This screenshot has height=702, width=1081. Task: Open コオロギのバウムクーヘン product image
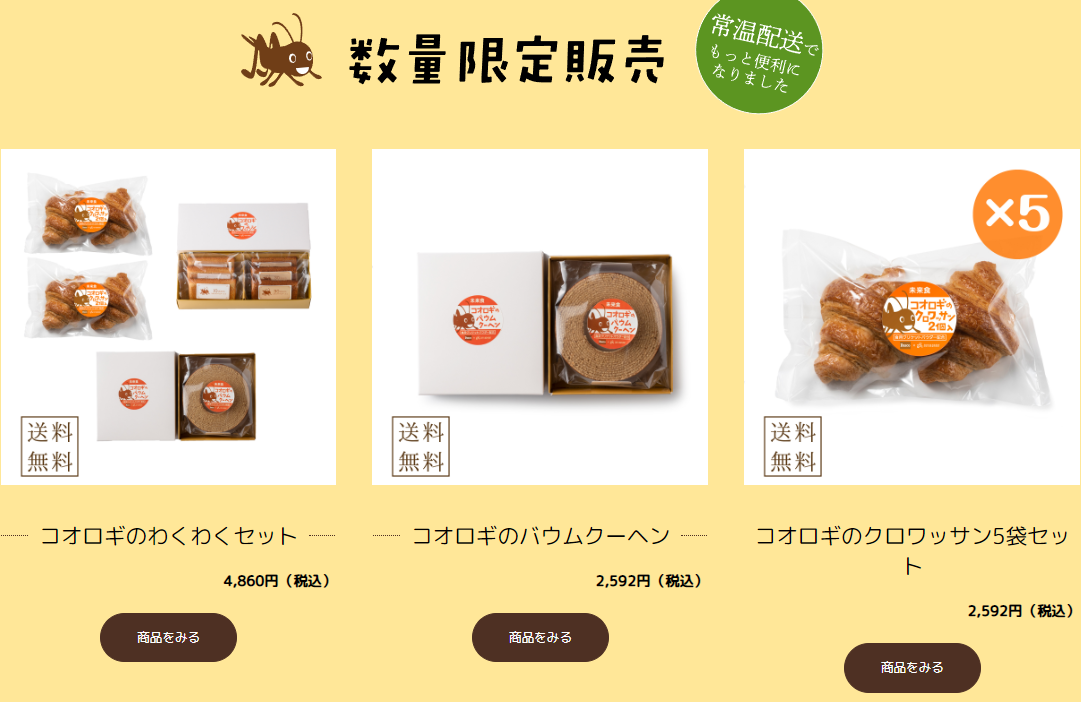tap(540, 317)
